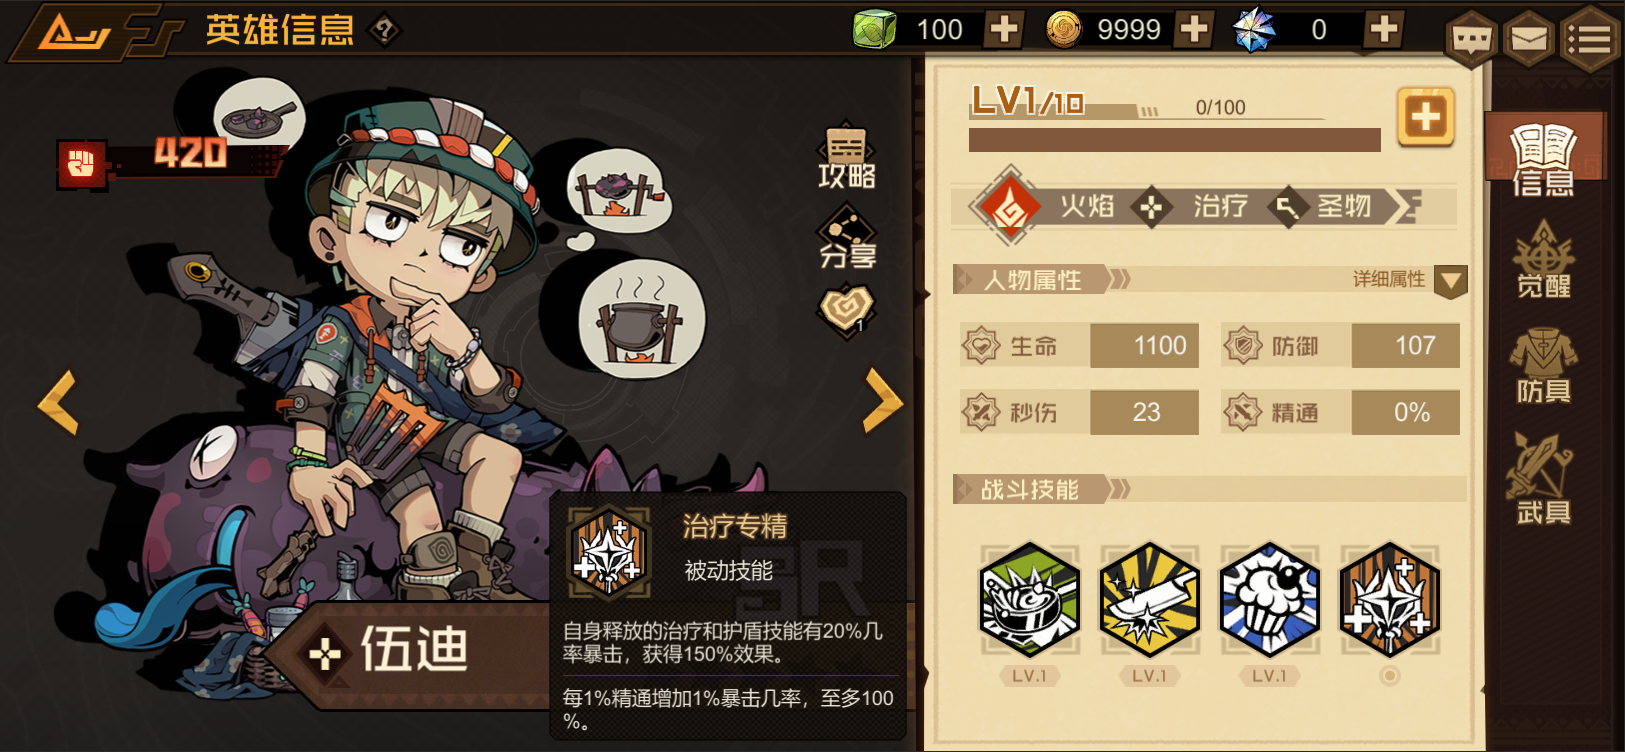Image resolution: width=1625 pixels, height=752 pixels.
Task: Click the orange level-up plus button
Action: click(1425, 118)
